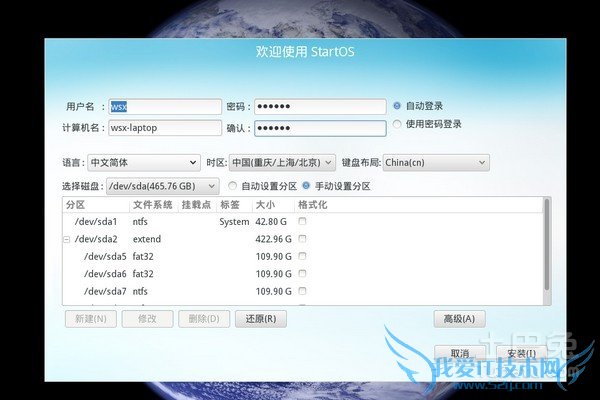The height and width of the screenshot is (400, 600).
Task: Click the 取消 cancel button
Action: point(460,353)
